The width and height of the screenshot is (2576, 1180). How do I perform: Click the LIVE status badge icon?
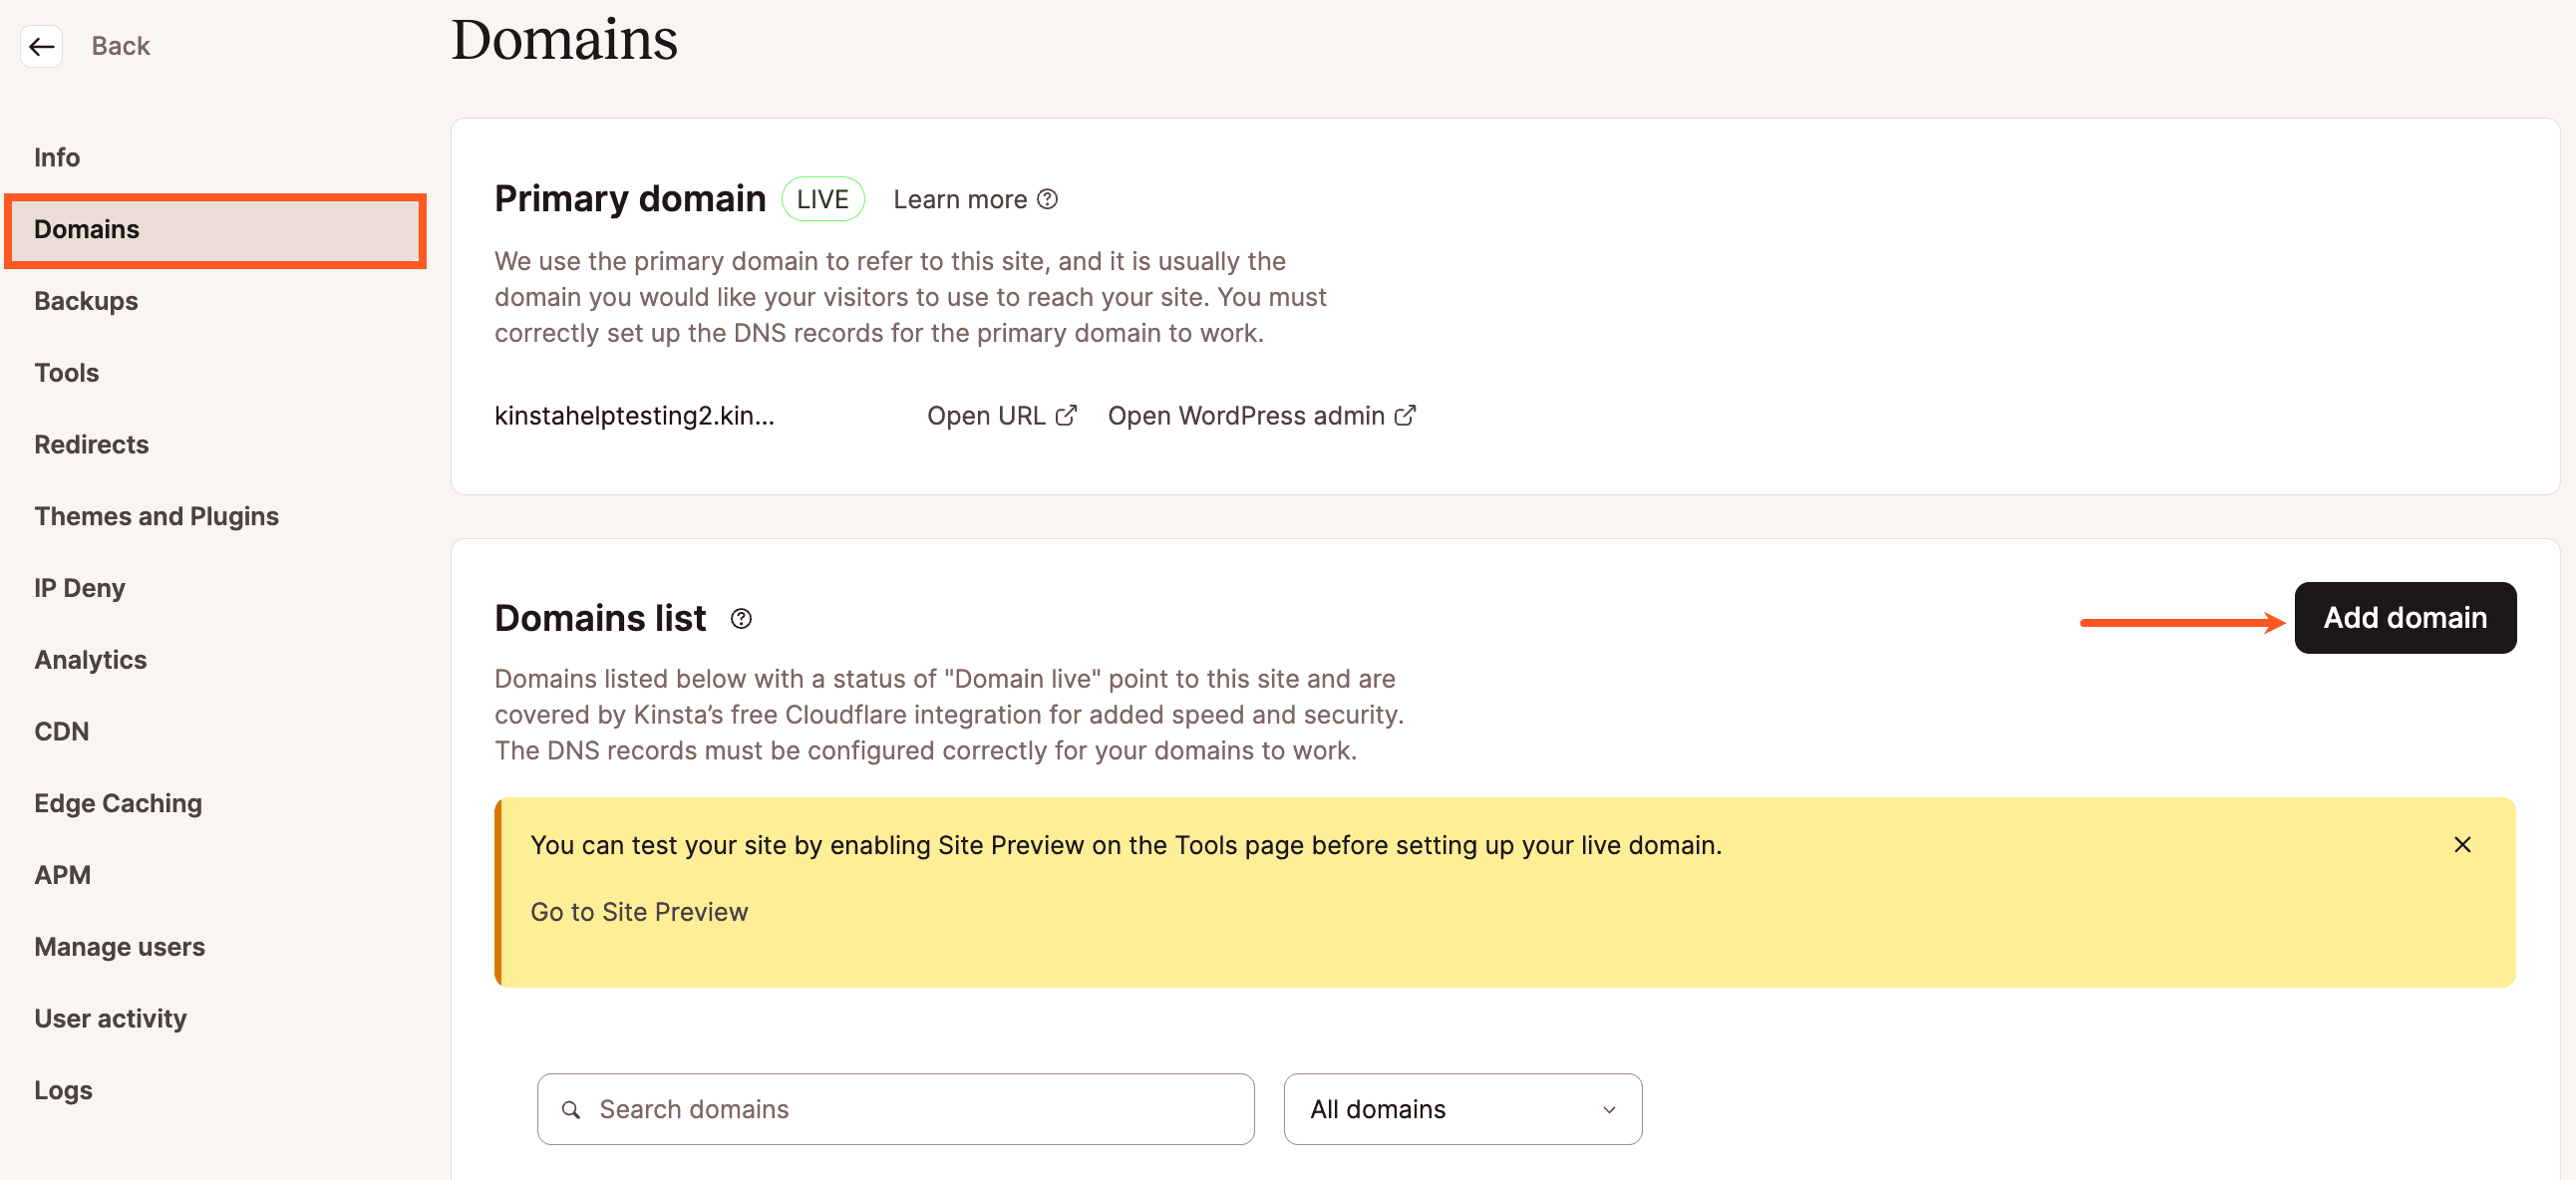coord(823,197)
